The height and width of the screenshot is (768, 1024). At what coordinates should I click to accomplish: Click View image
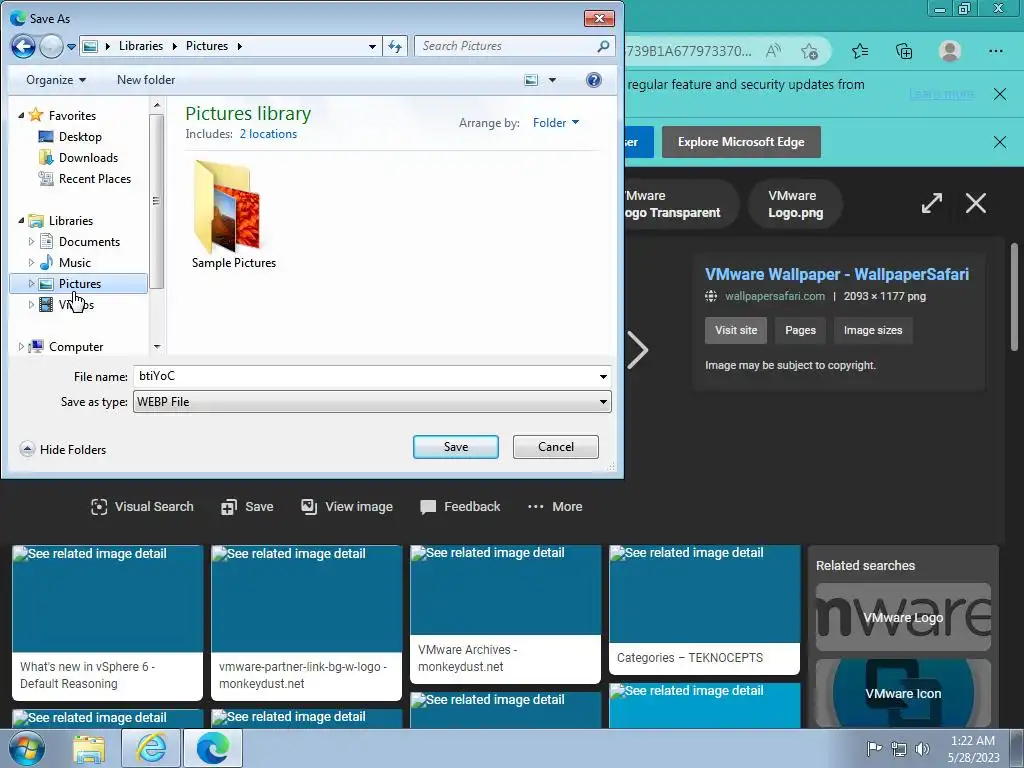point(347,507)
